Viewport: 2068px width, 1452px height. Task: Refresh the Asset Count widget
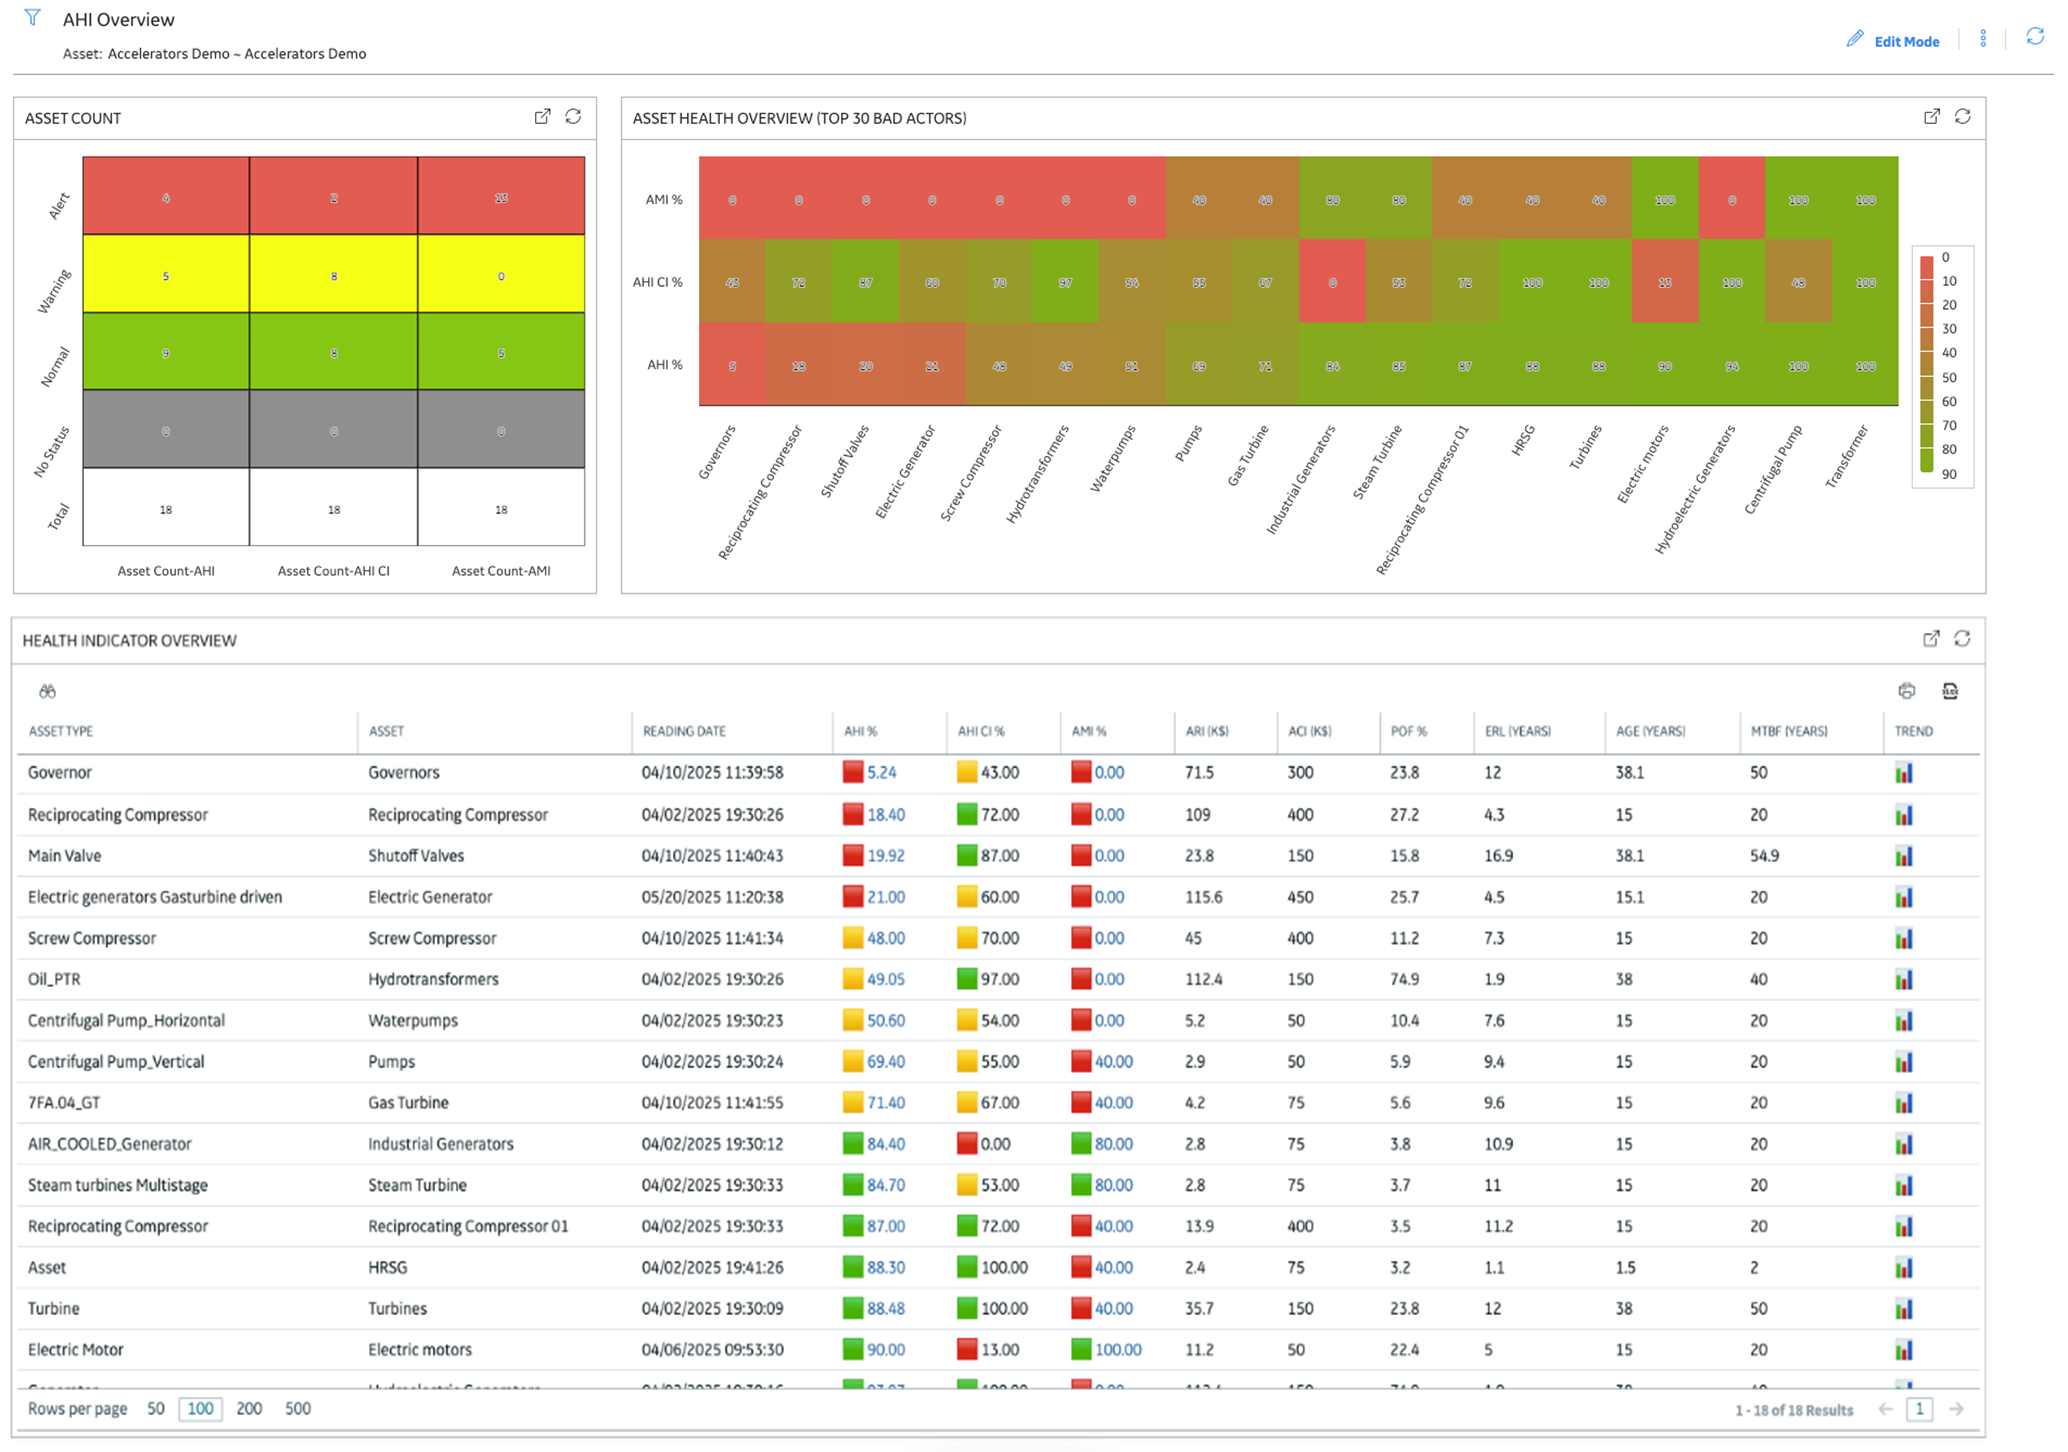(x=573, y=117)
